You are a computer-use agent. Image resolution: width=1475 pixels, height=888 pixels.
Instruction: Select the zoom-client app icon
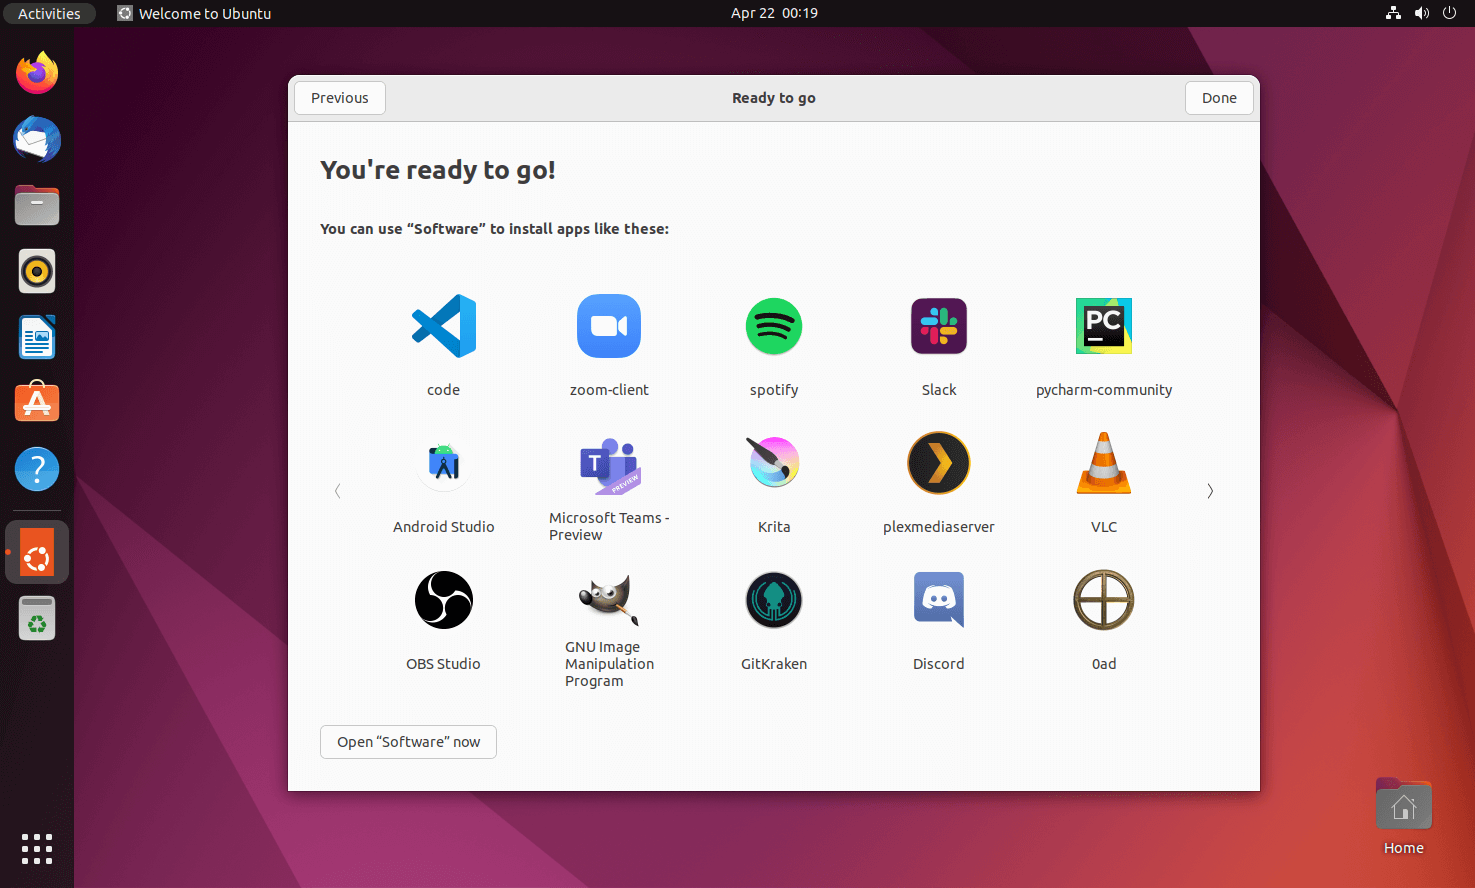[x=608, y=326]
